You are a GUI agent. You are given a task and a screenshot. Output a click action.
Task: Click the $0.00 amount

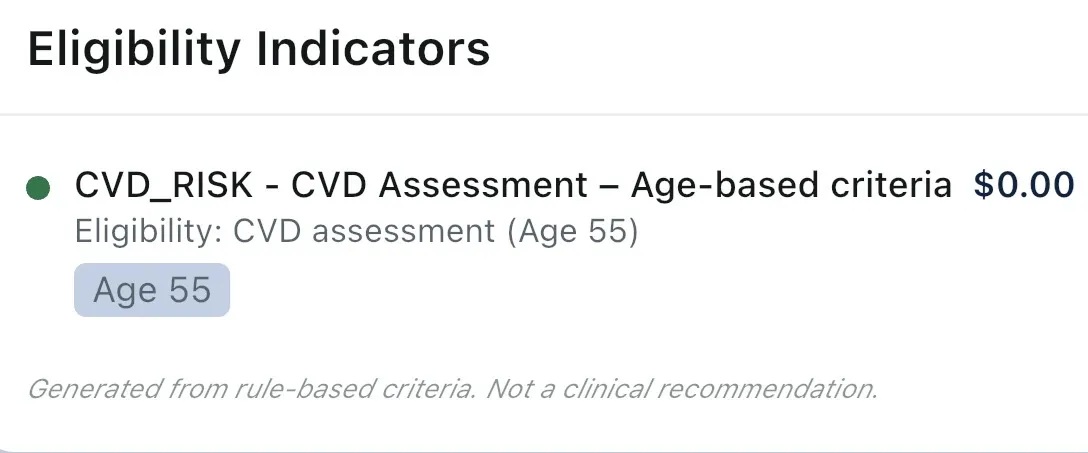coord(1024,185)
